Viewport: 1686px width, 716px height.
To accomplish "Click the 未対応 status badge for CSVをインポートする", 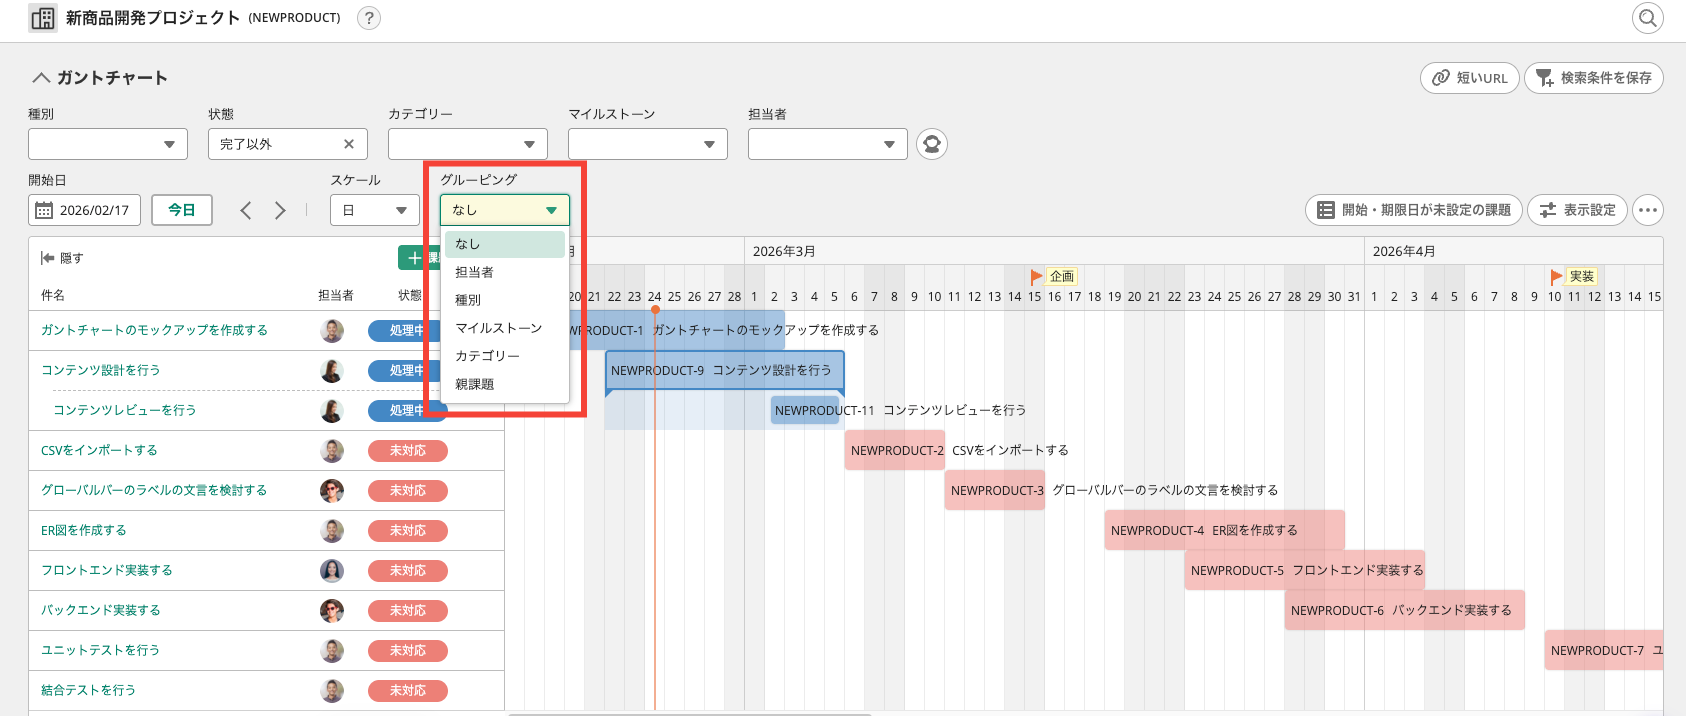I will pyautogui.click(x=408, y=451).
